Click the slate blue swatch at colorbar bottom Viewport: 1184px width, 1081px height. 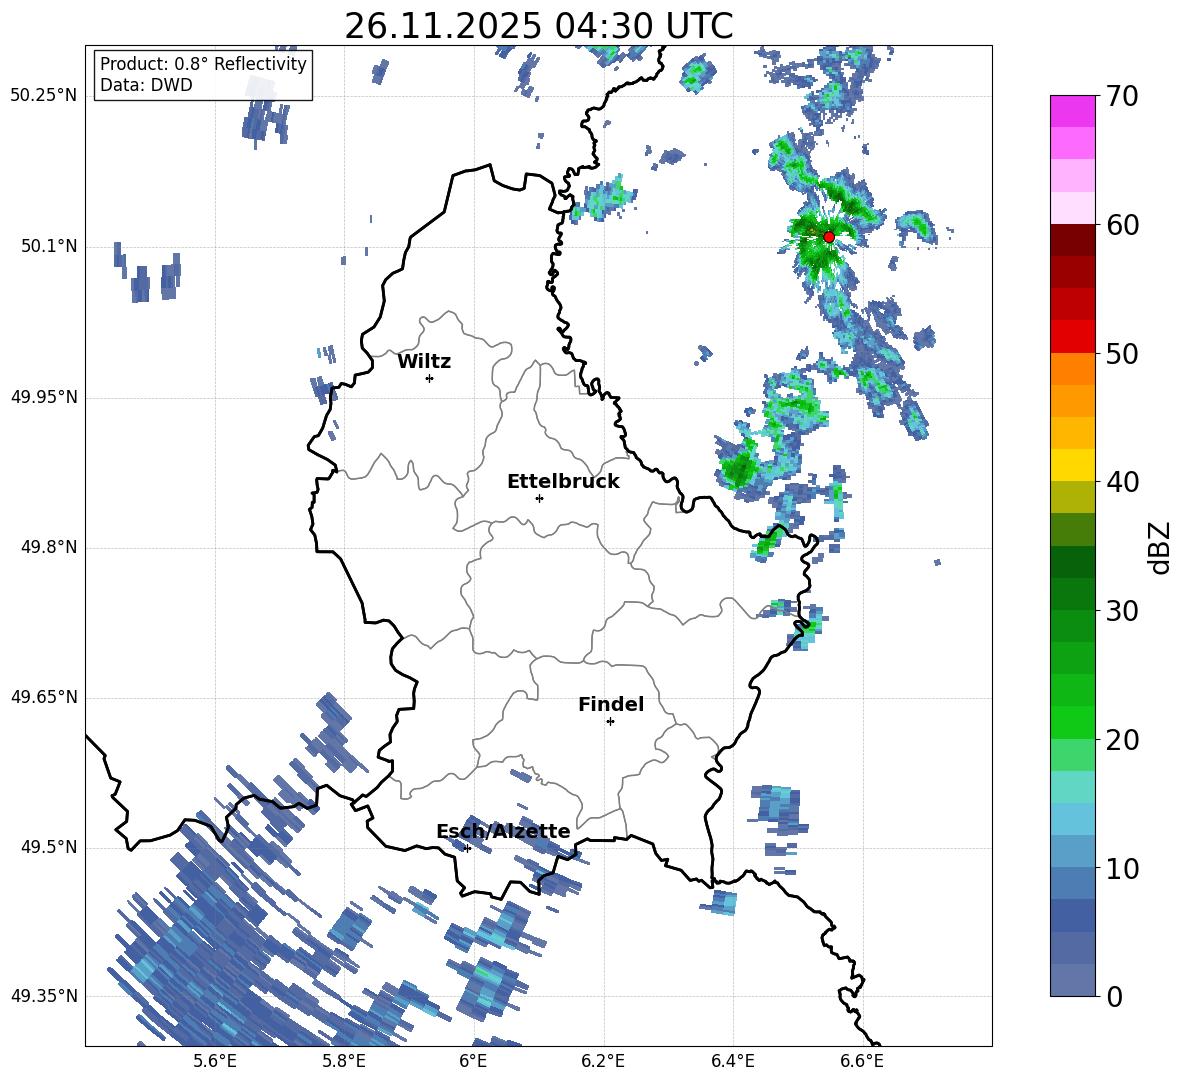click(1073, 981)
